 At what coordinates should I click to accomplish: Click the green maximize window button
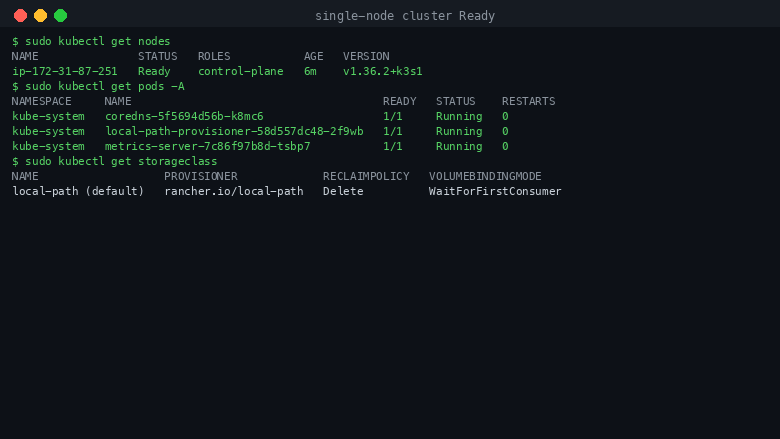coord(60,16)
